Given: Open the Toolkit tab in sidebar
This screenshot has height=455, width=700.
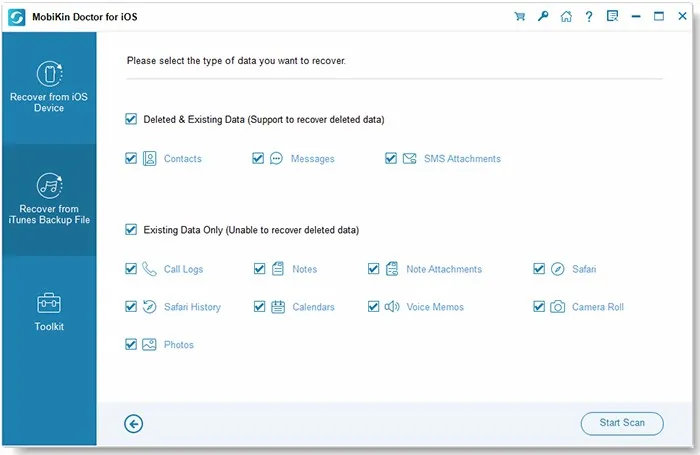Looking at the screenshot, I should tap(49, 311).
